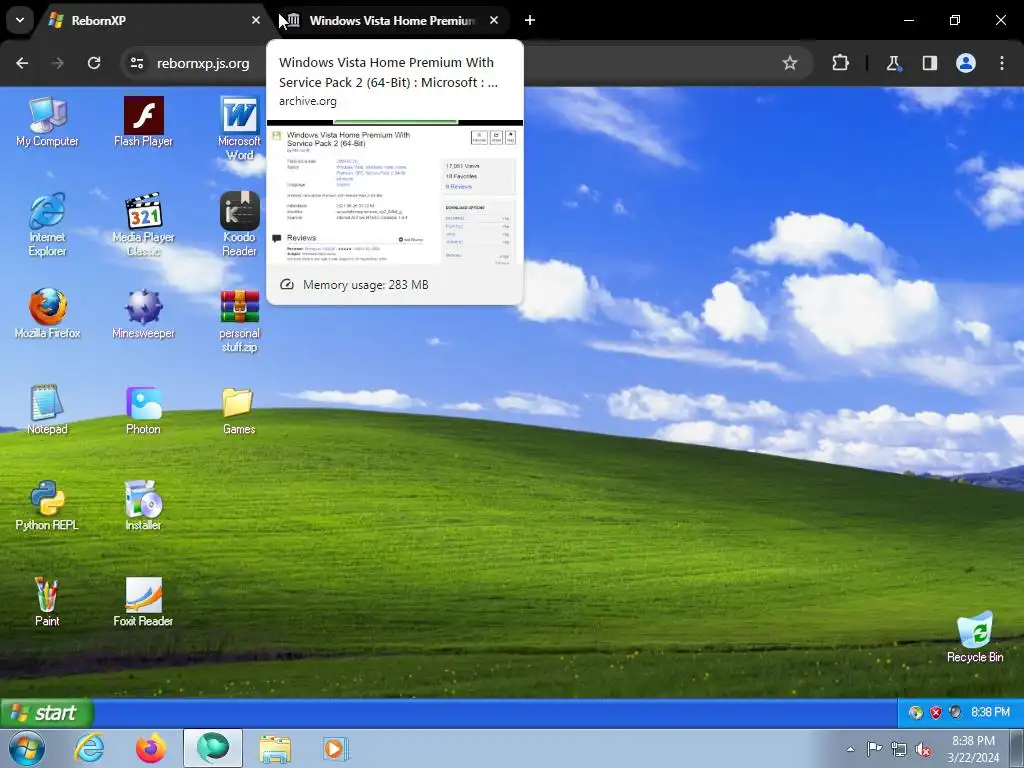Open Mozilla Firefox desktop icon
1024x768 pixels.
(47, 313)
